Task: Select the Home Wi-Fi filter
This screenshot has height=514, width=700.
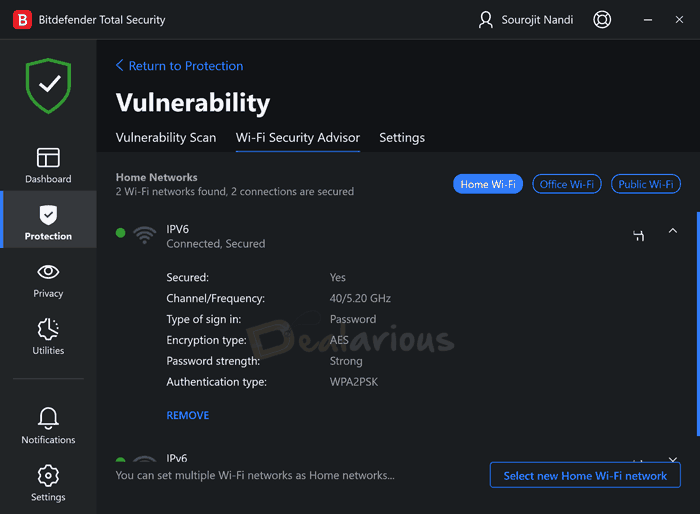Action: tap(488, 184)
